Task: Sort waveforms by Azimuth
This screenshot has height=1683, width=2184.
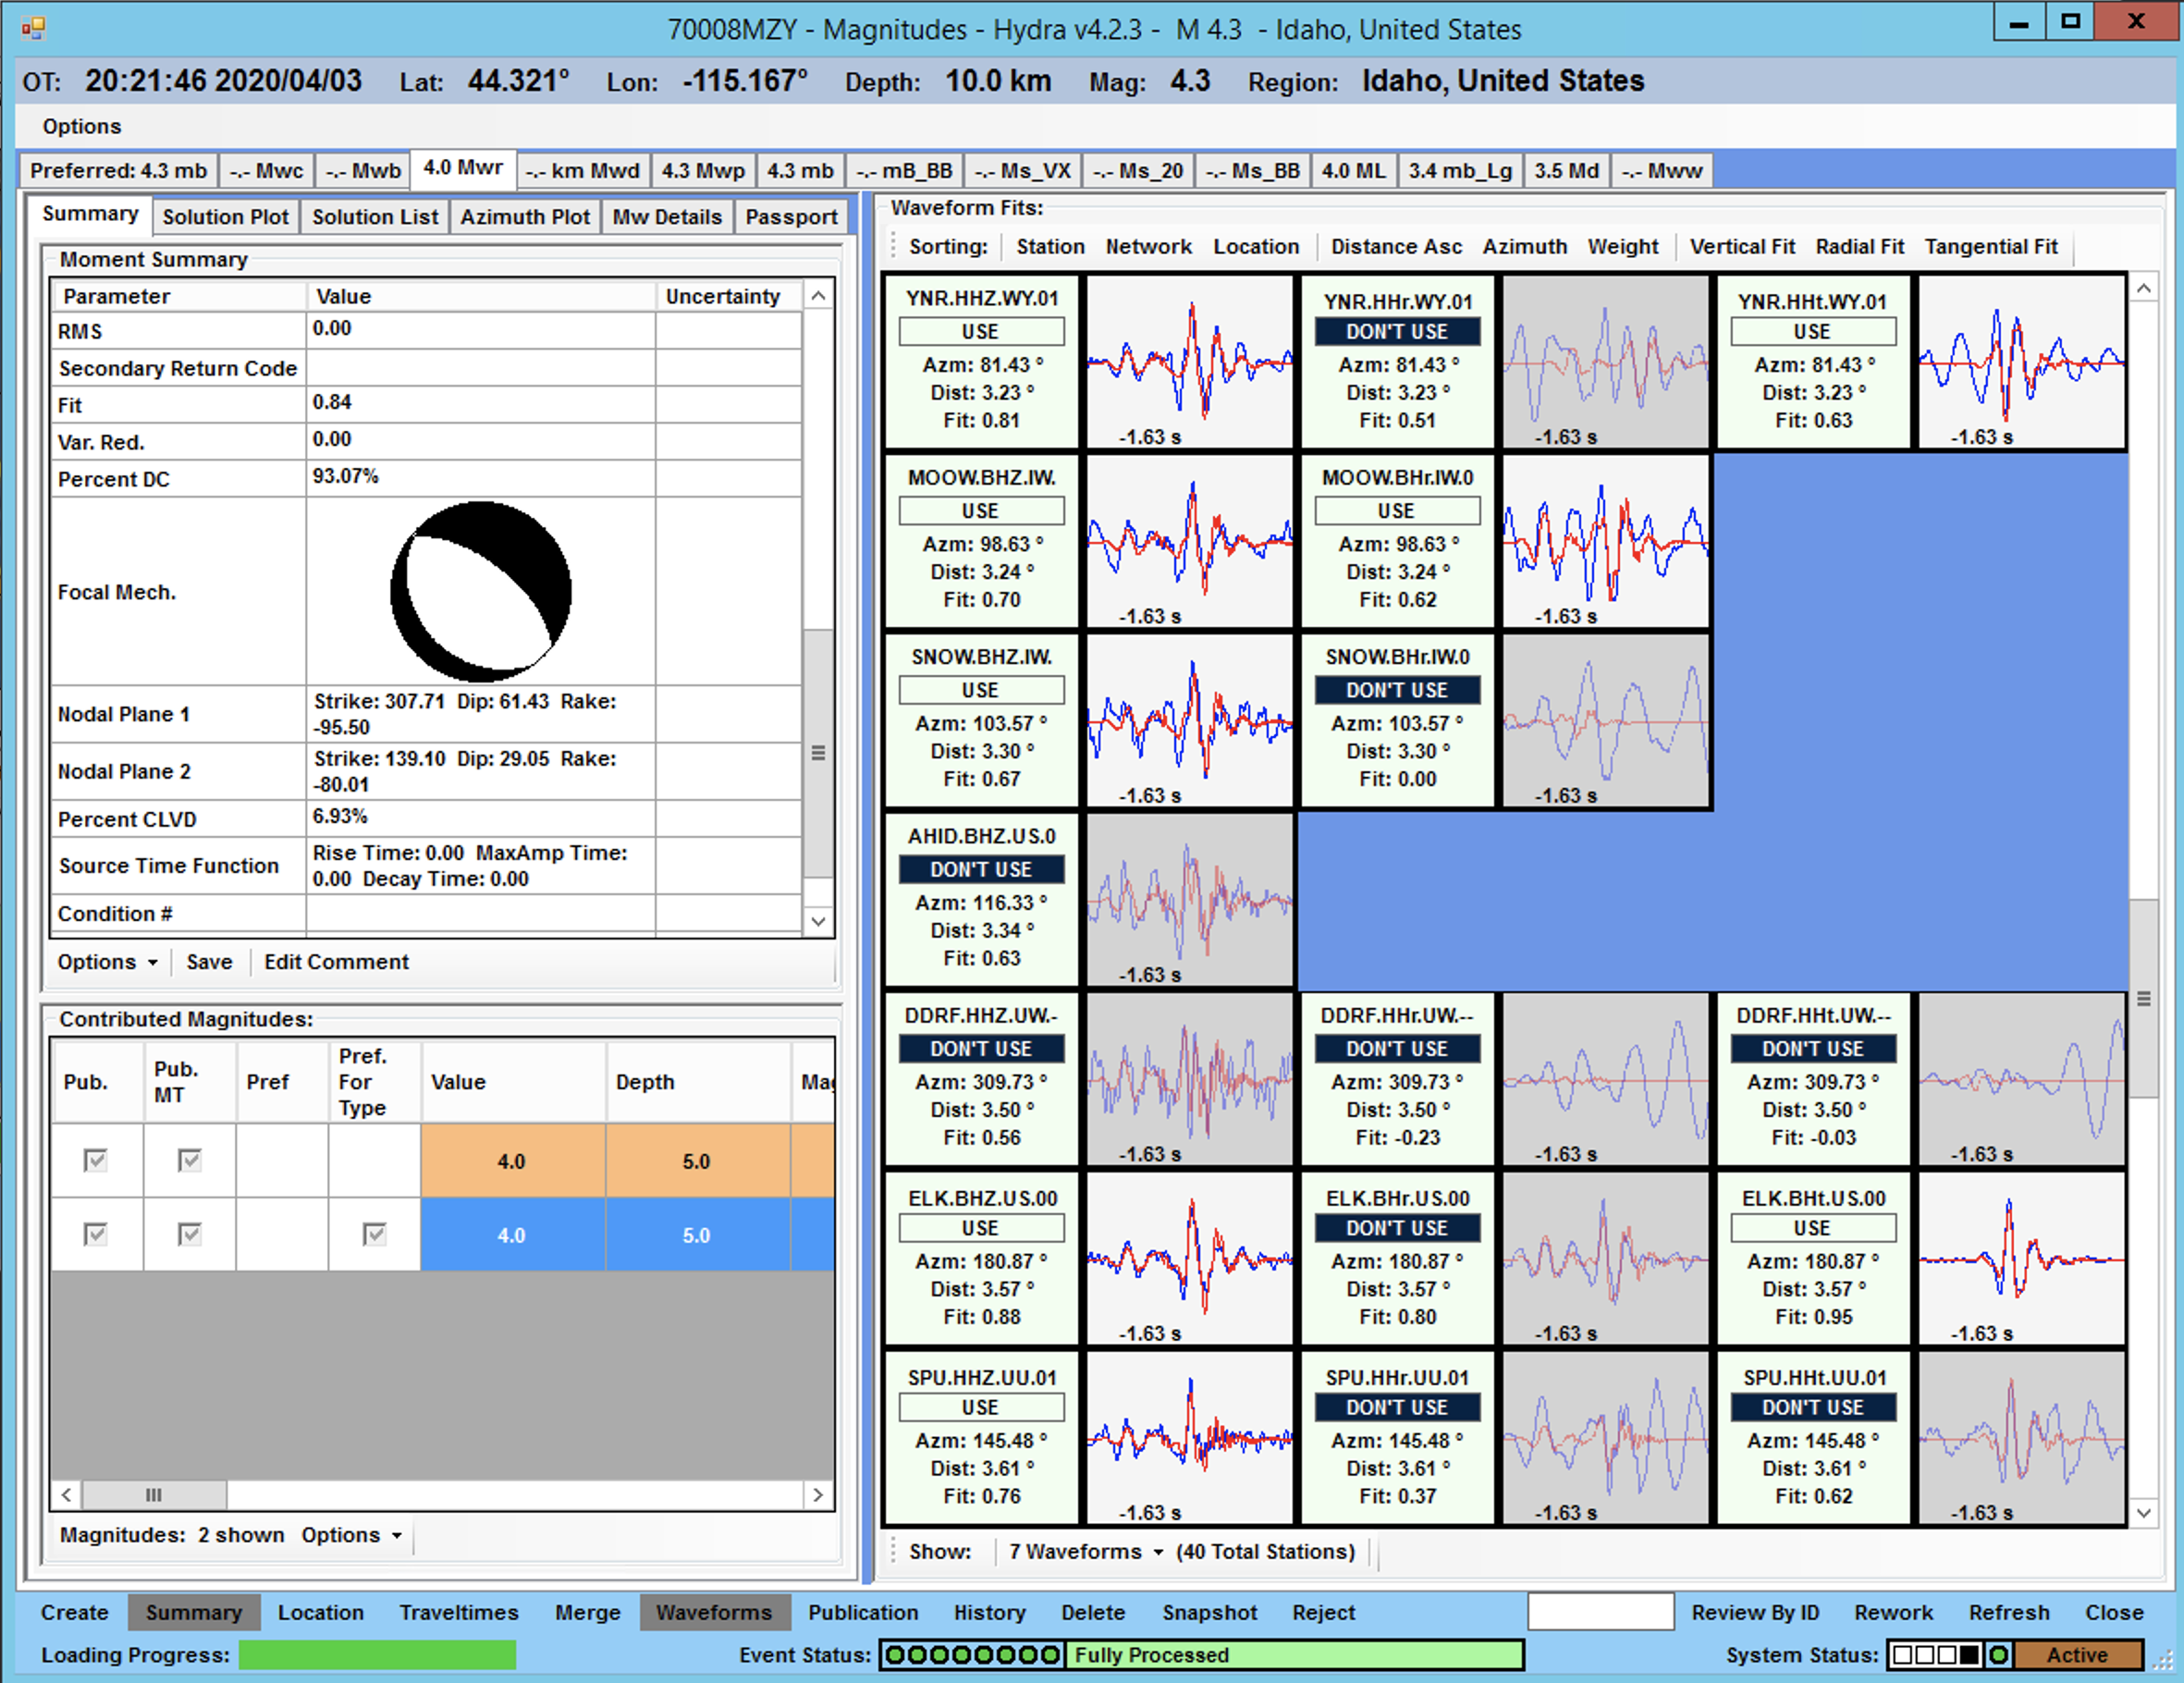Action: point(1524,247)
